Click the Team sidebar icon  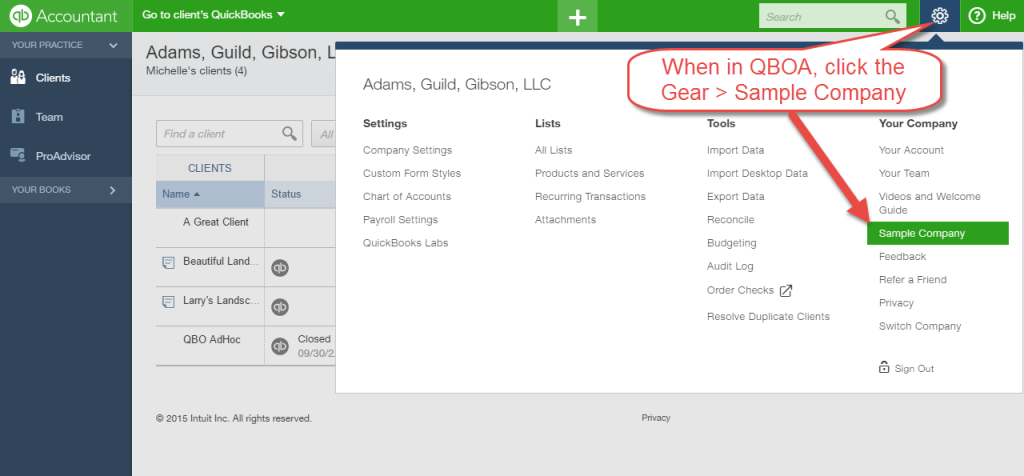[18, 117]
